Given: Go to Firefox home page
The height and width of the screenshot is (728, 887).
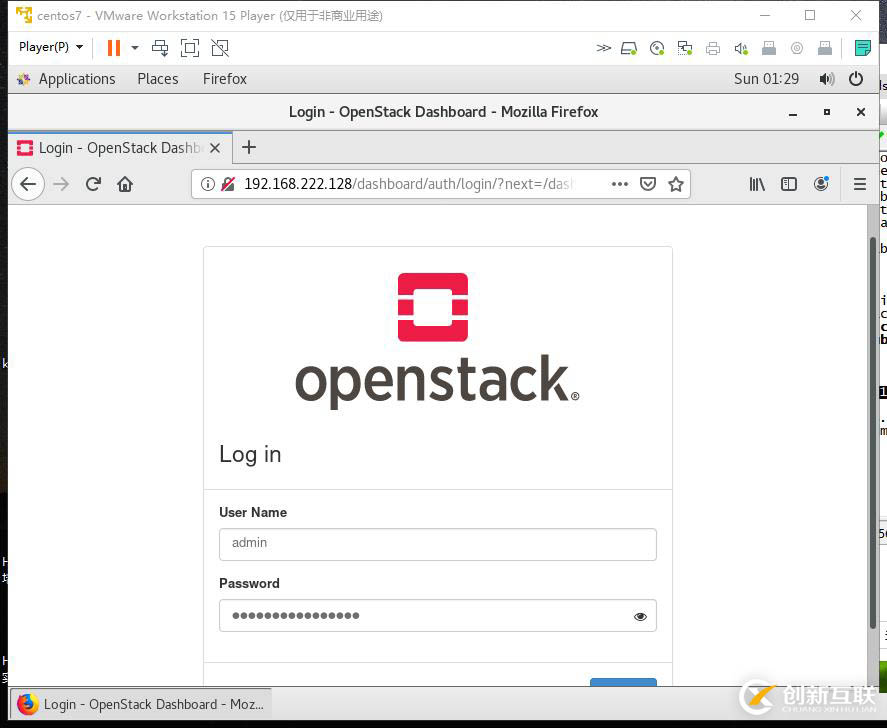Looking at the screenshot, I should click(125, 184).
